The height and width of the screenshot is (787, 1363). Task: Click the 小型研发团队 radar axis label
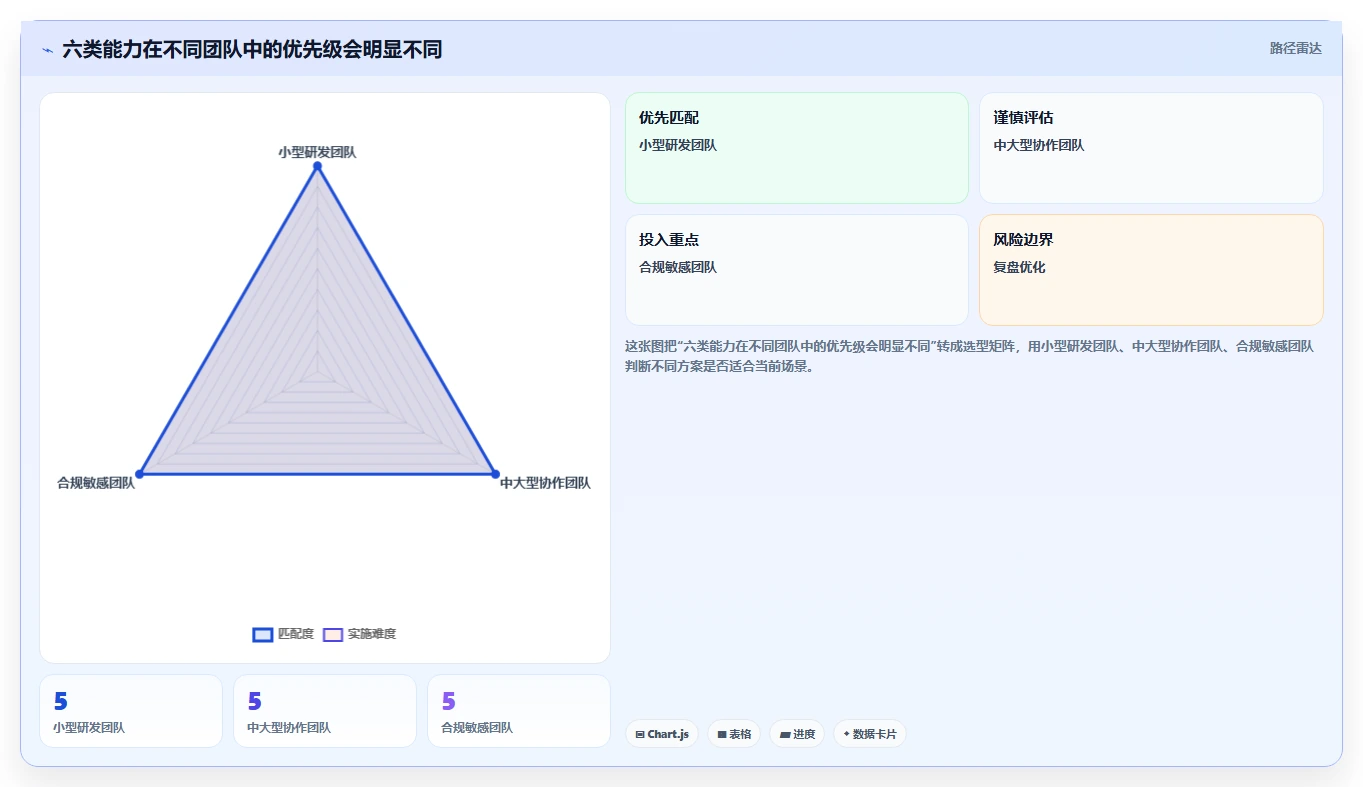[317, 152]
